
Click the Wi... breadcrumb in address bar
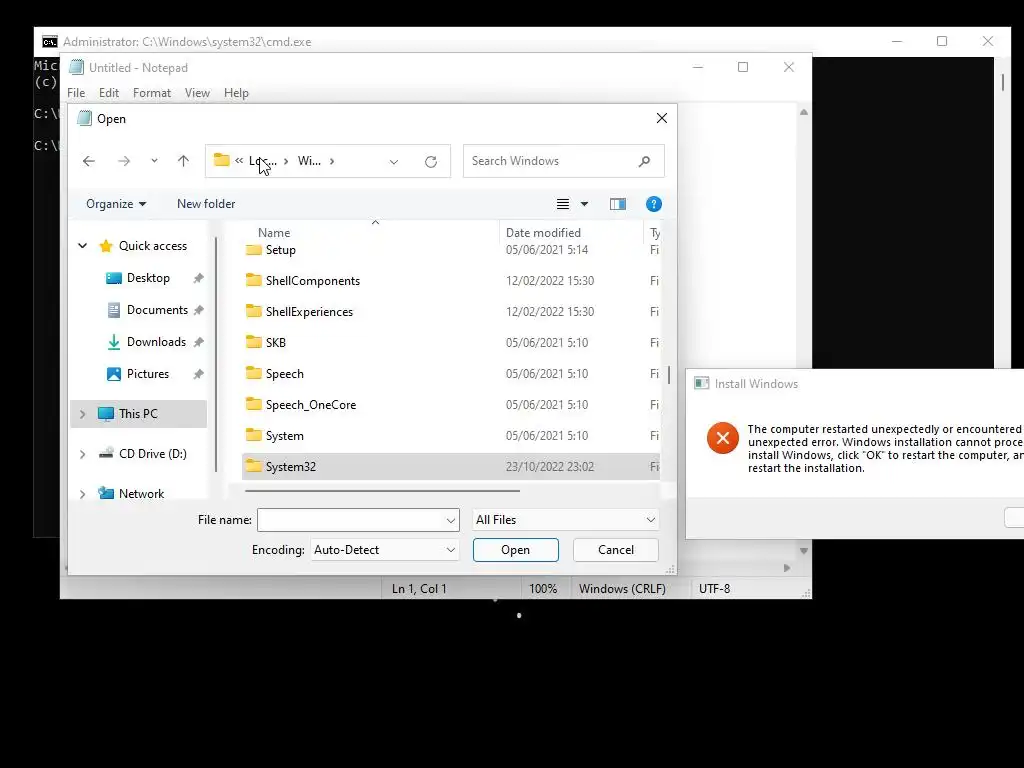pyautogui.click(x=309, y=161)
